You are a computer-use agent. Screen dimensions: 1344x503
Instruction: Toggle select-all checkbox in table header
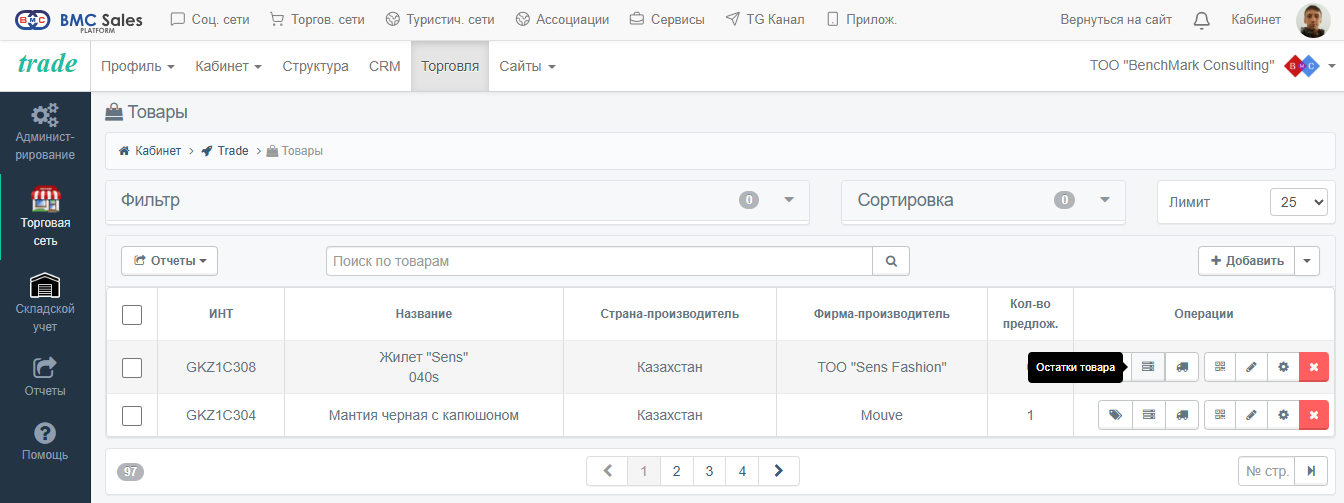coord(132,315)
